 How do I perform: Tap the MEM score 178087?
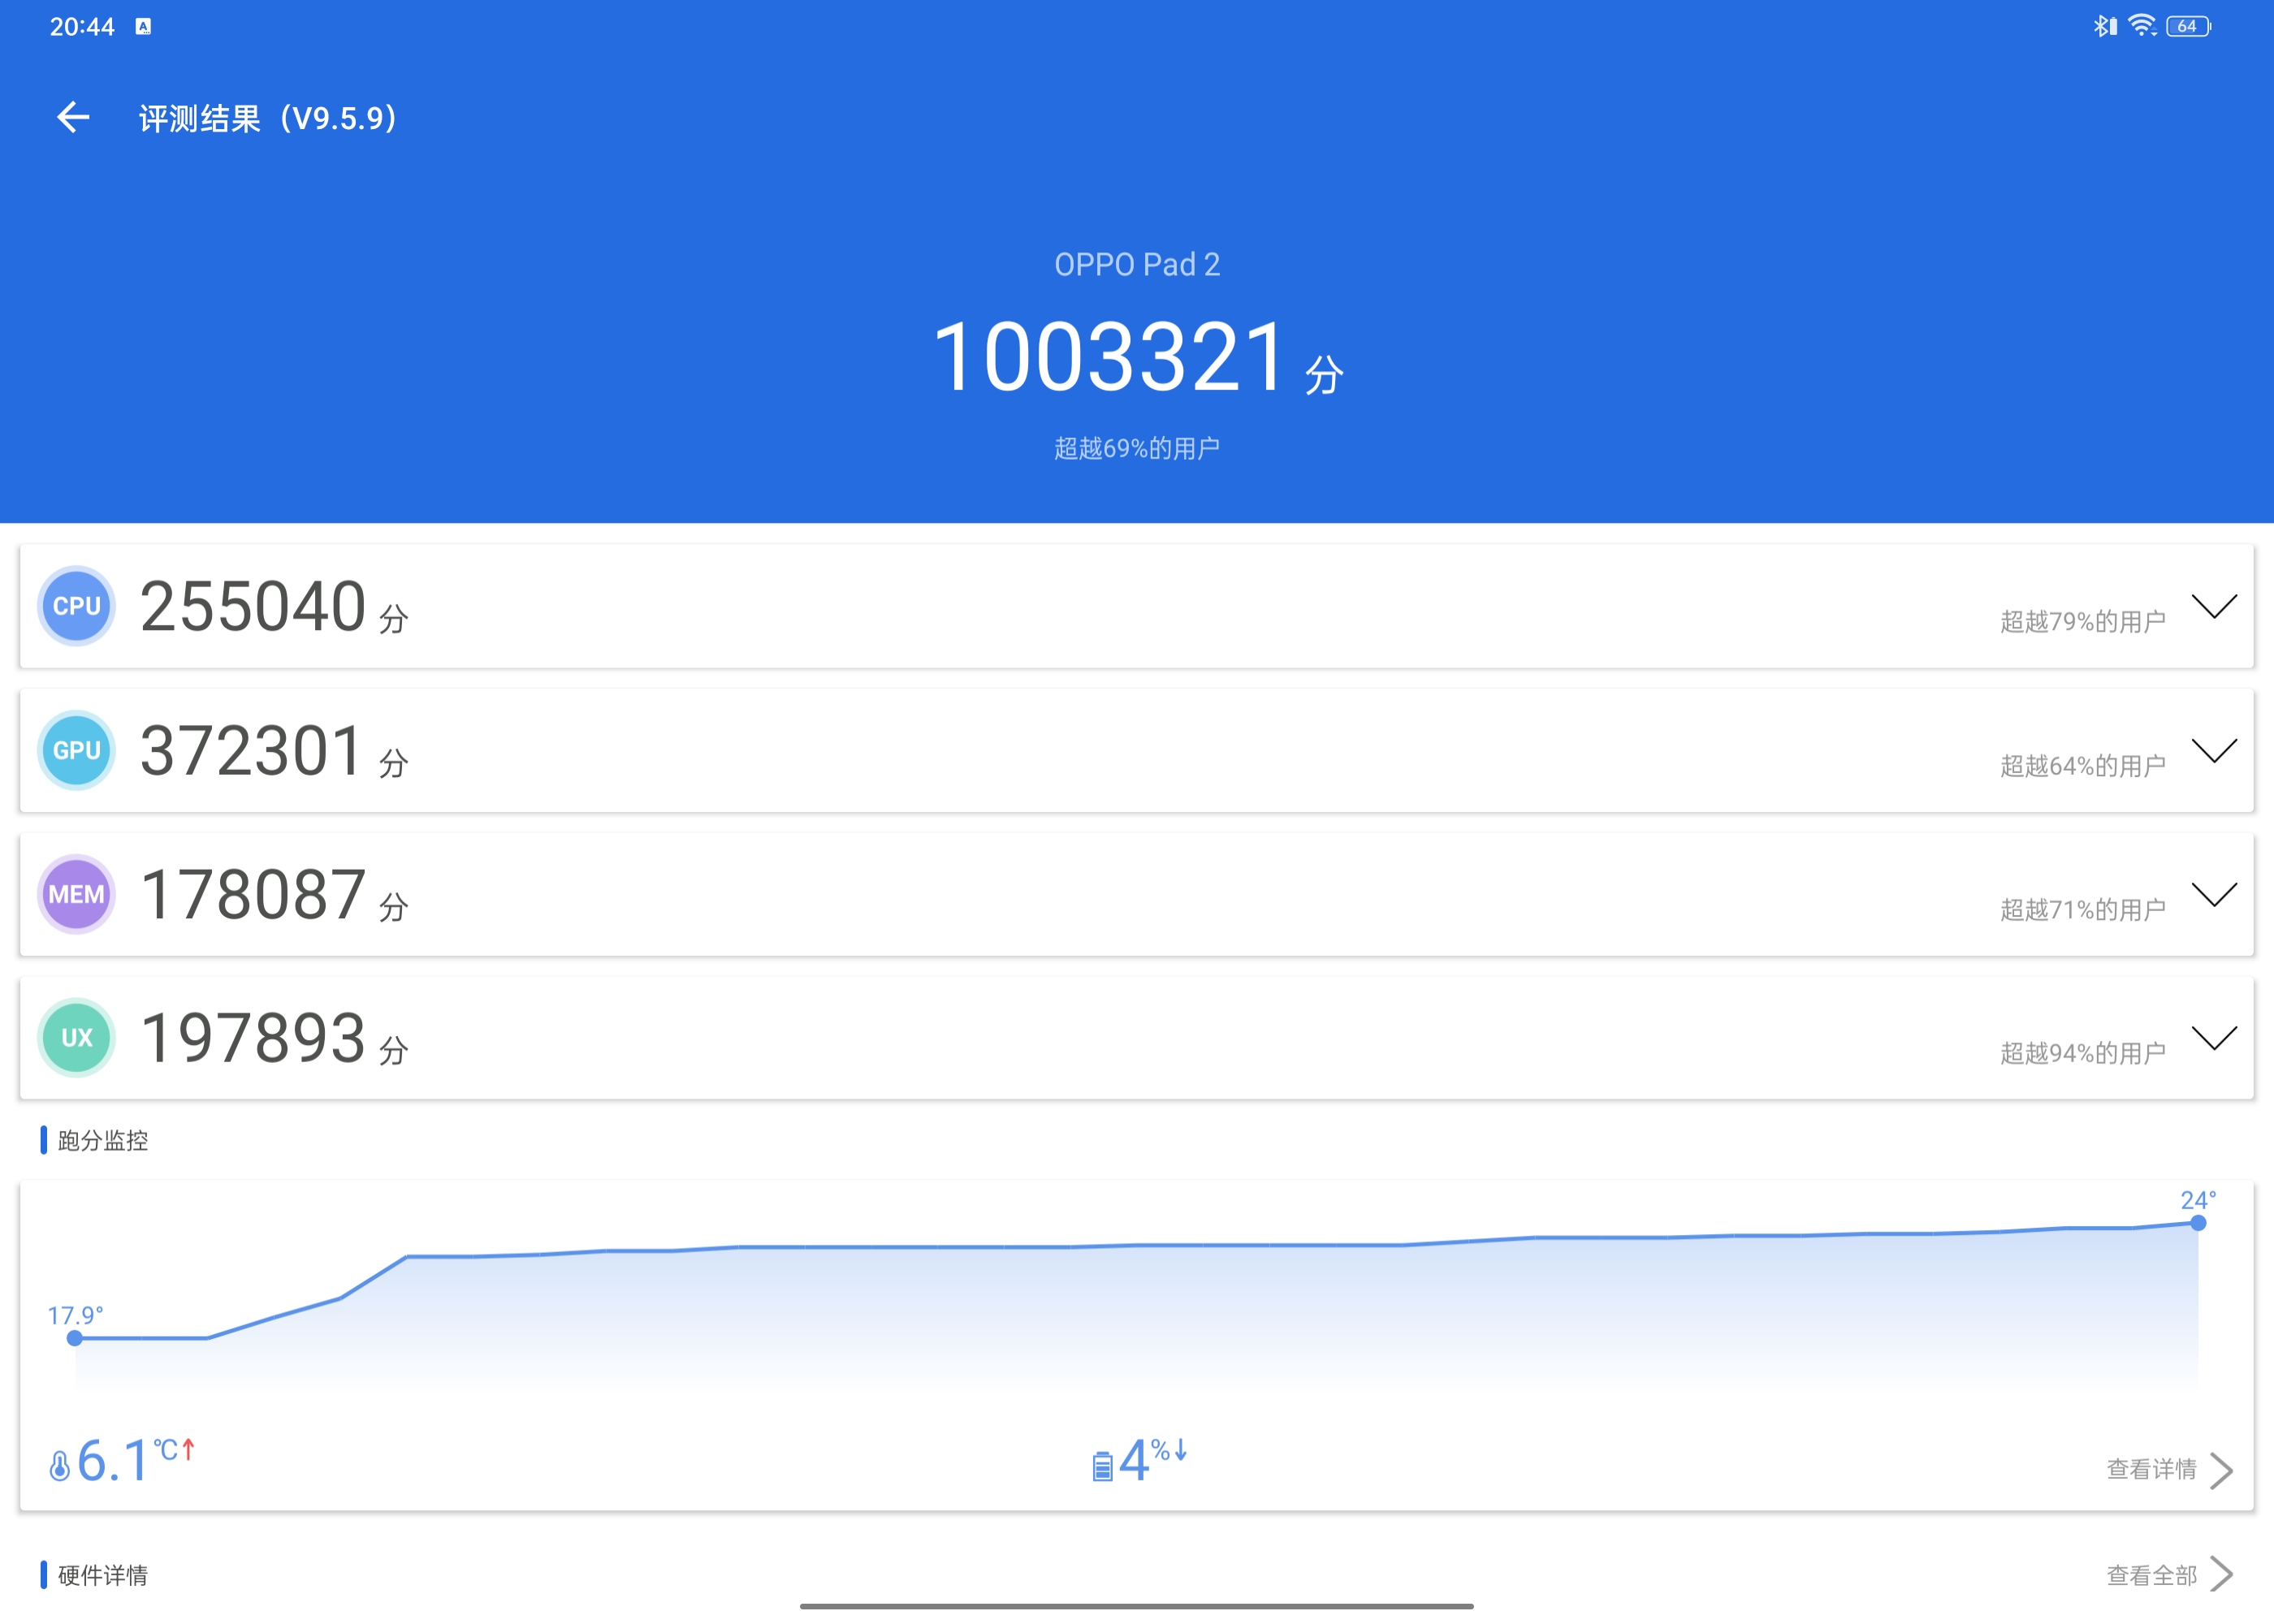point(253,894)
